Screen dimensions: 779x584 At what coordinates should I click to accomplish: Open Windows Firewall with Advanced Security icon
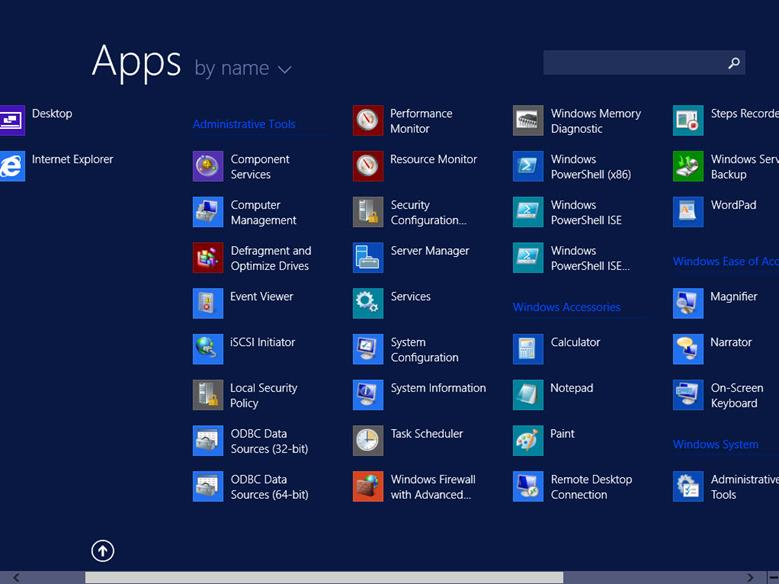click(368, 486)
